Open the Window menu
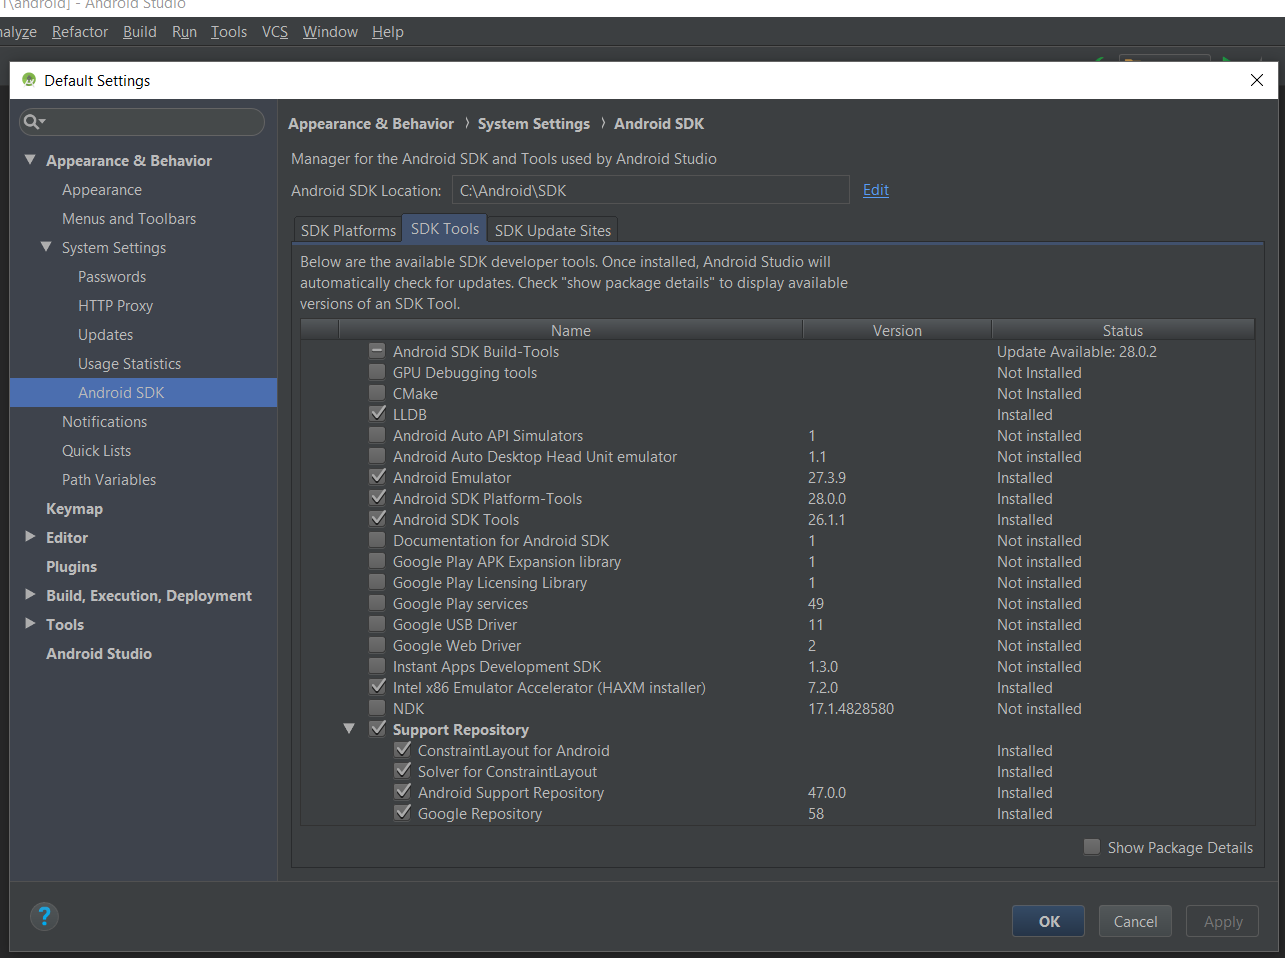The image size is (1285, 958). [330, 32]
